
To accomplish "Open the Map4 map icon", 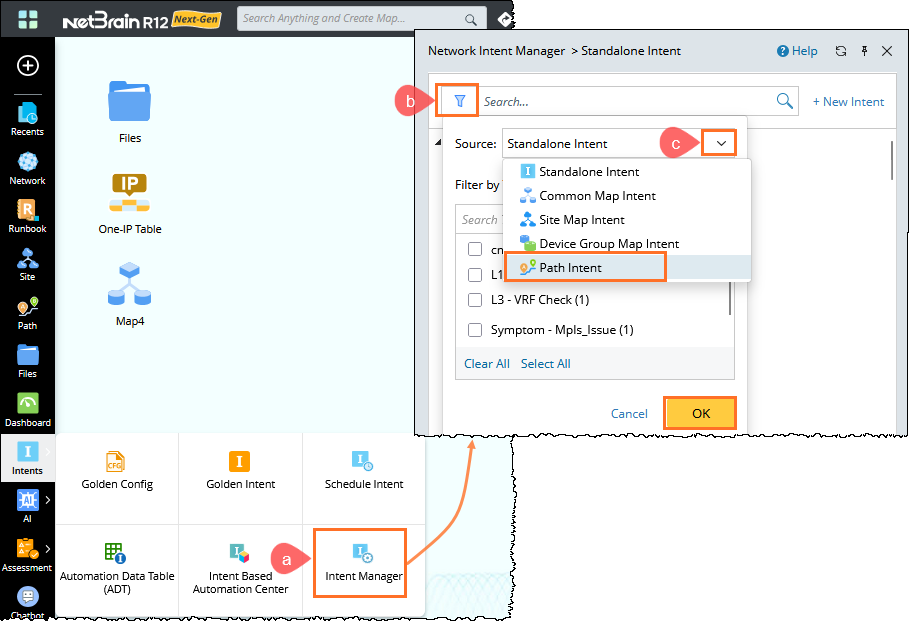I will pos(129,295).
